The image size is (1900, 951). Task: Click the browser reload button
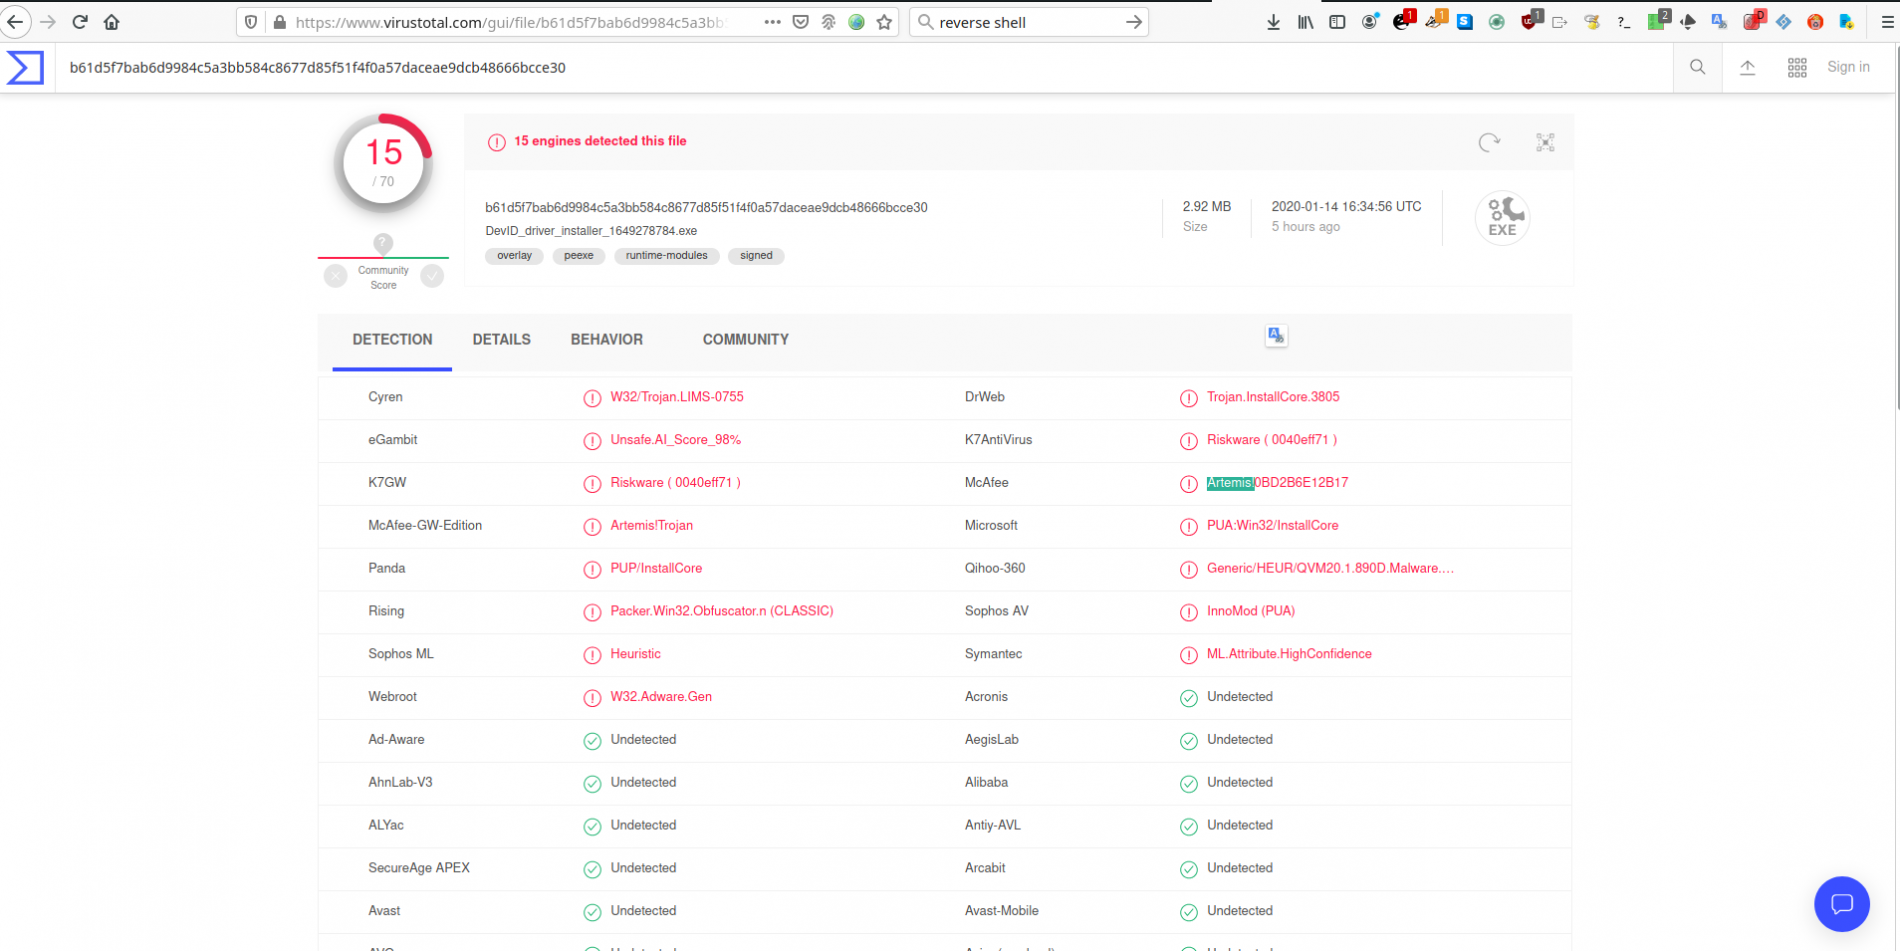[x=80, y=22]
